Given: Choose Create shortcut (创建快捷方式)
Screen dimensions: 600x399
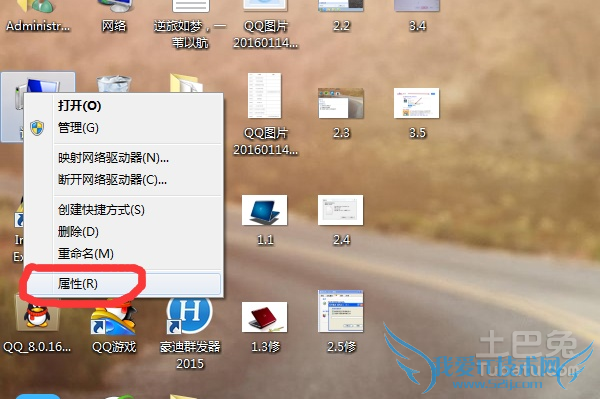Looking at the screenshot, I should point(124,210).
